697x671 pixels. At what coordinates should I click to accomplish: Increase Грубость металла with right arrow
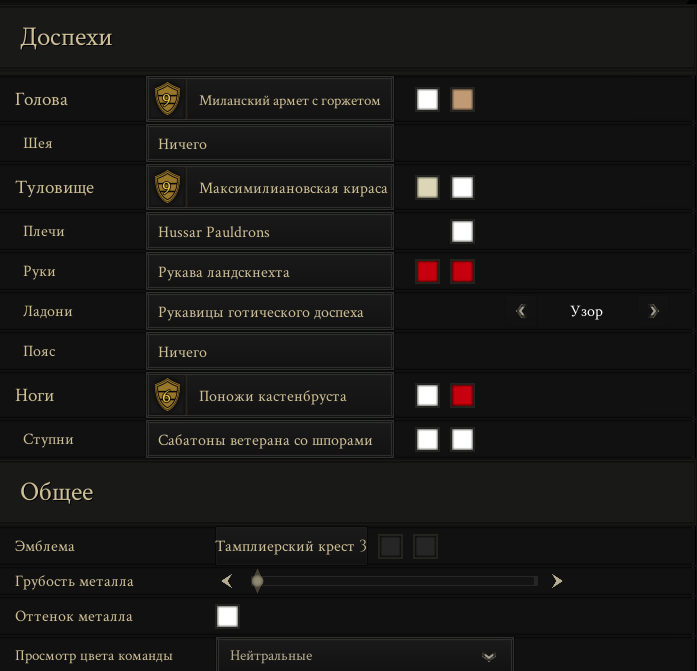[x=557, y=581]
